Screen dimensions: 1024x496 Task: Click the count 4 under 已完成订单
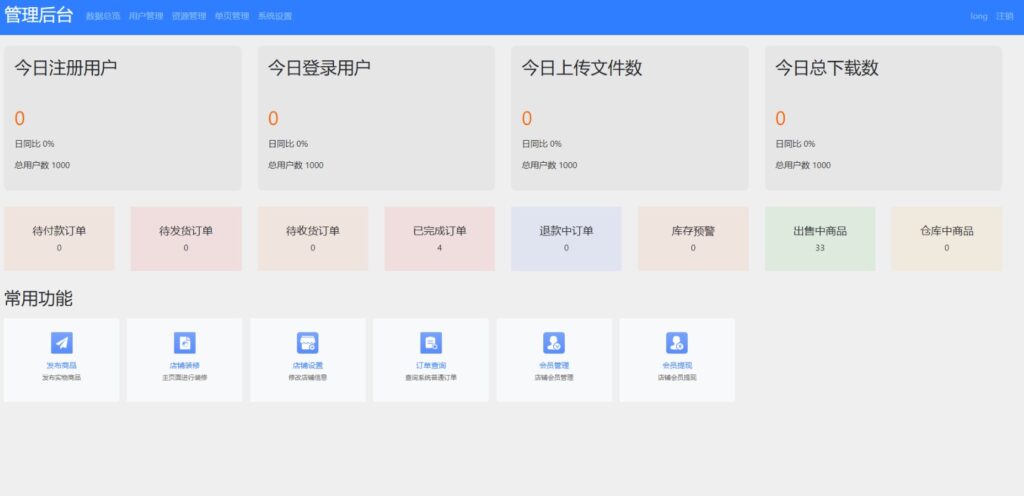[x=440, y=248]
